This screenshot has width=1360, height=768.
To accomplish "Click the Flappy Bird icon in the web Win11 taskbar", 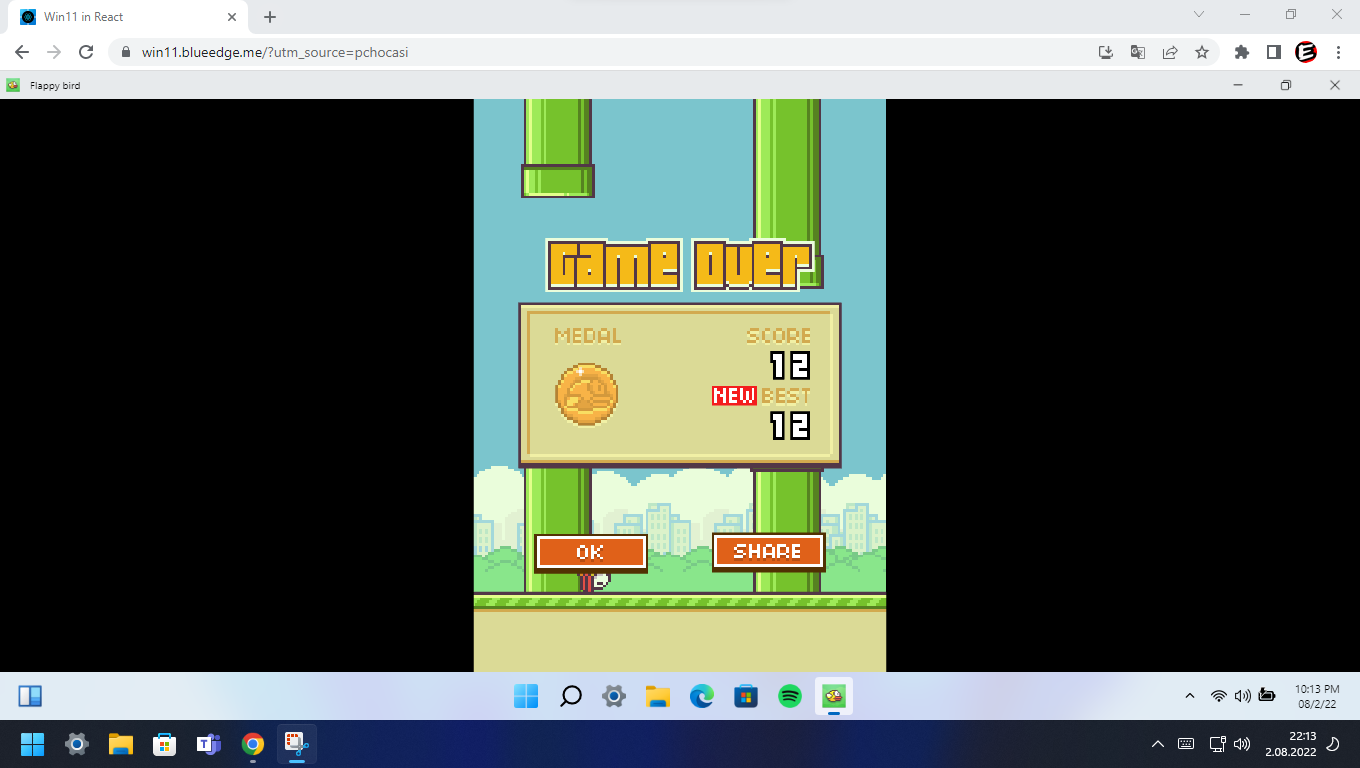I will [833, 696].
